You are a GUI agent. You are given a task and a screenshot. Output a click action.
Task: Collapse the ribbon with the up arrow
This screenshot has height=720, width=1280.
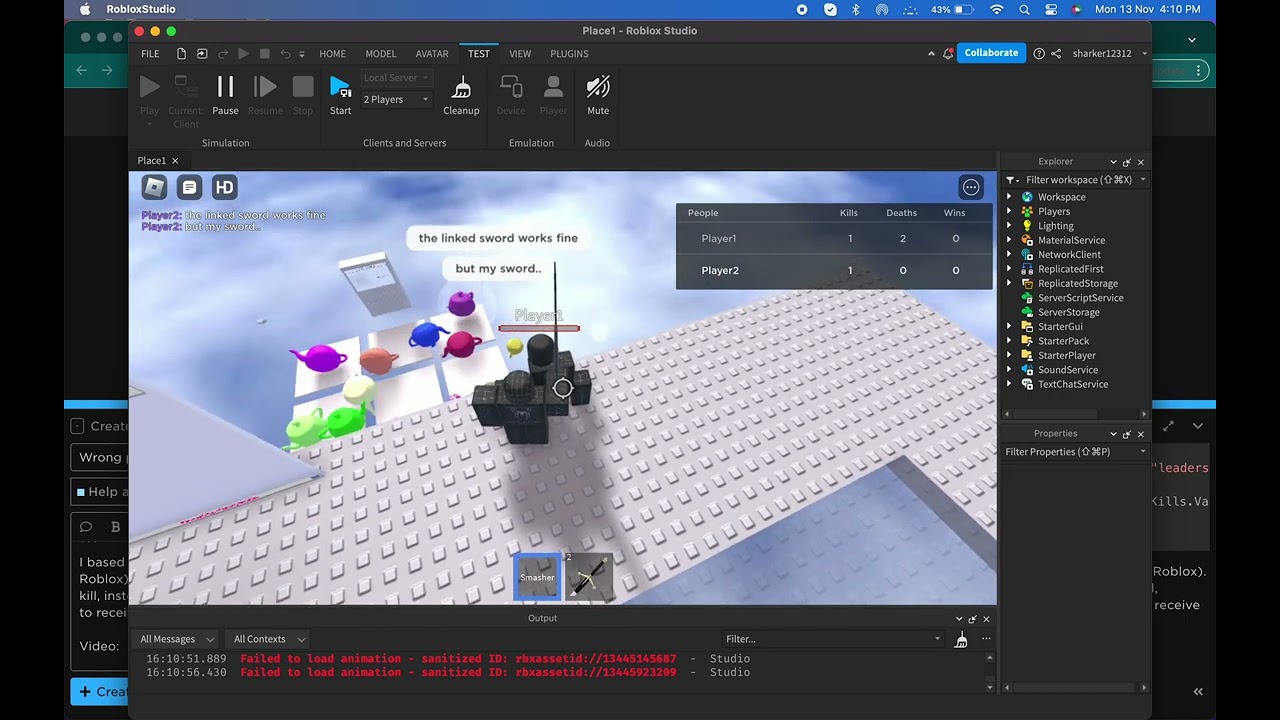tap(932, 54)
